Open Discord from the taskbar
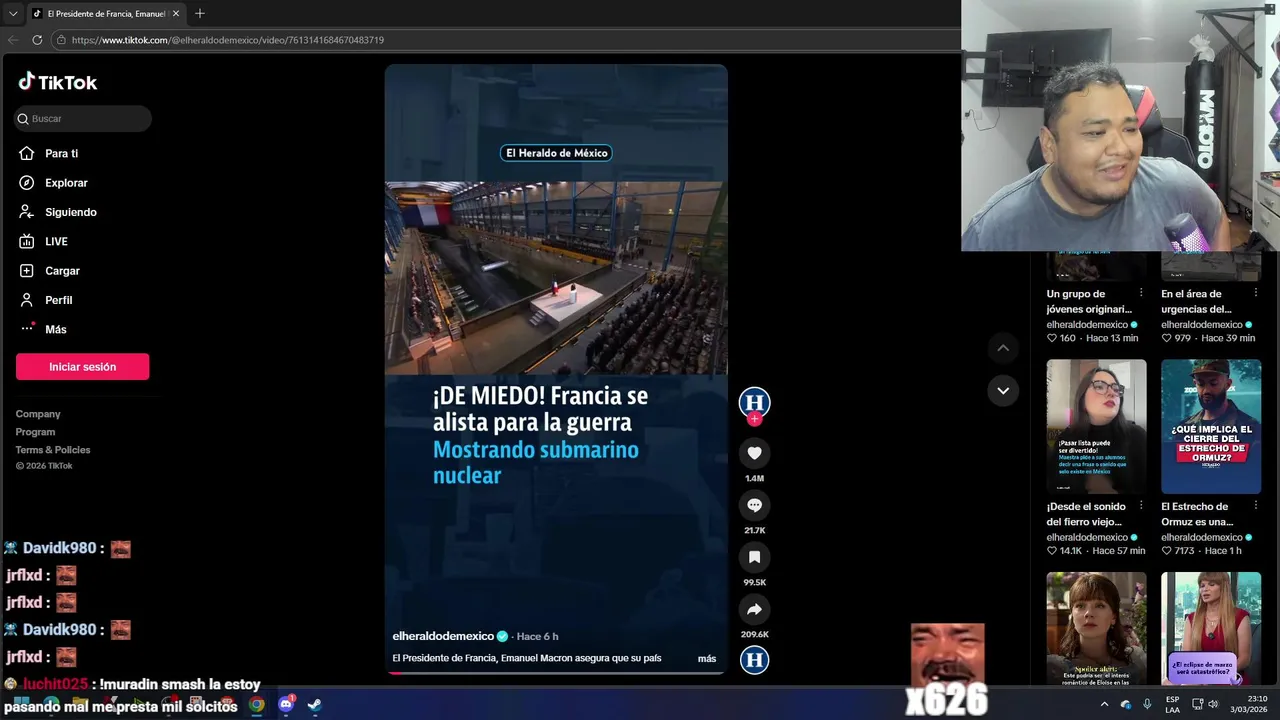This screenshot has height=720, width=1280. coord(286,704)
